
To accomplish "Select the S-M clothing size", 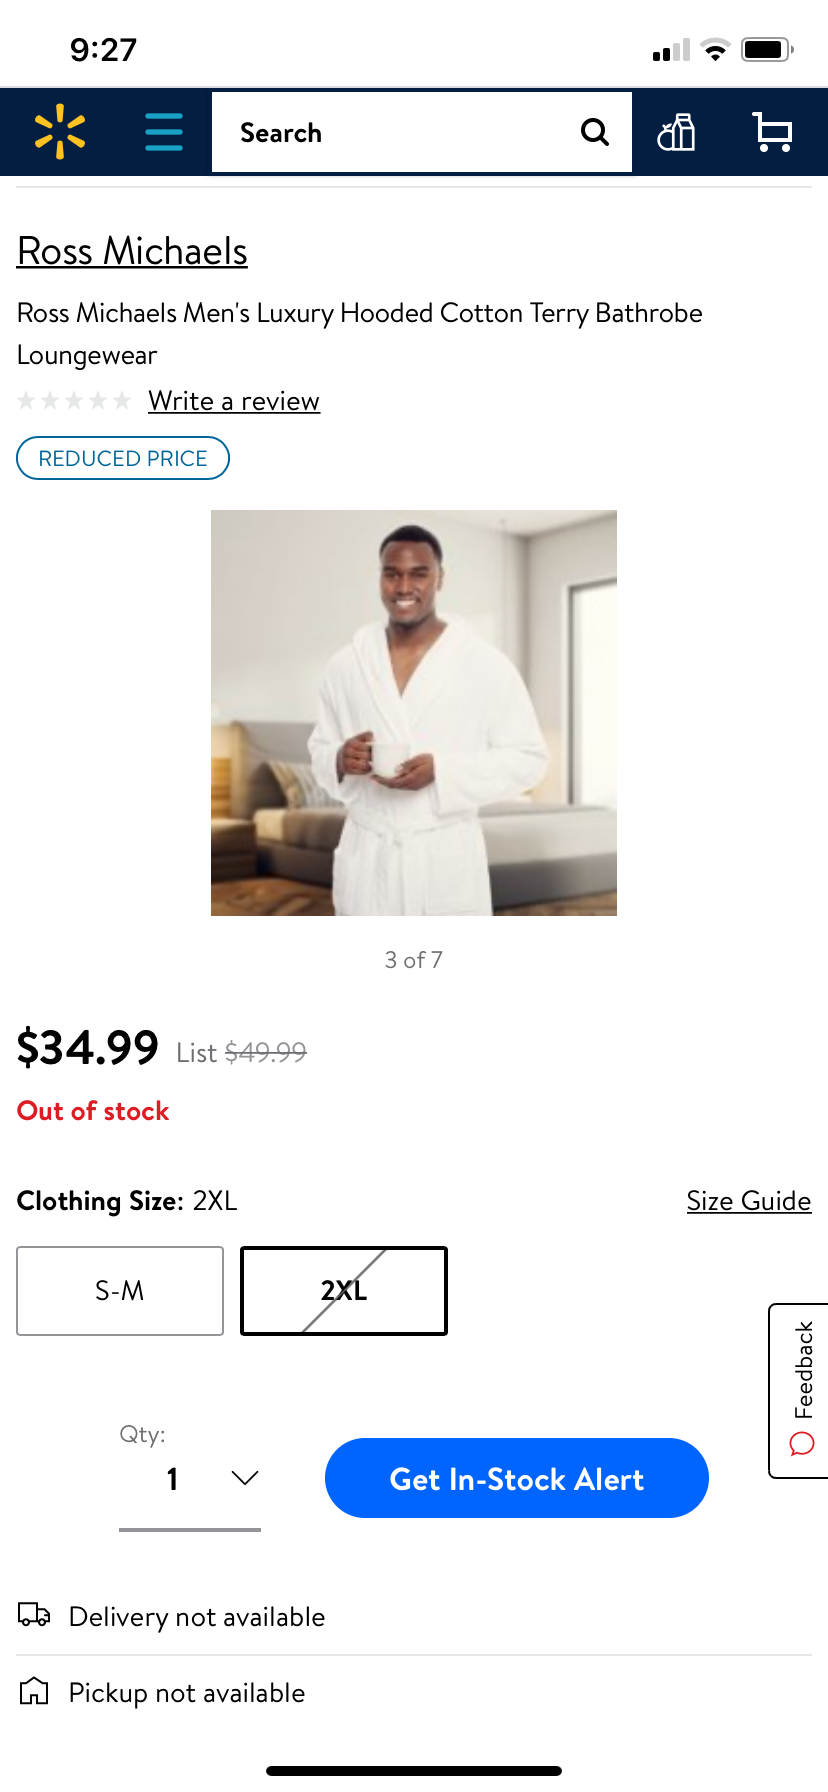I will tap(120, 1290).
